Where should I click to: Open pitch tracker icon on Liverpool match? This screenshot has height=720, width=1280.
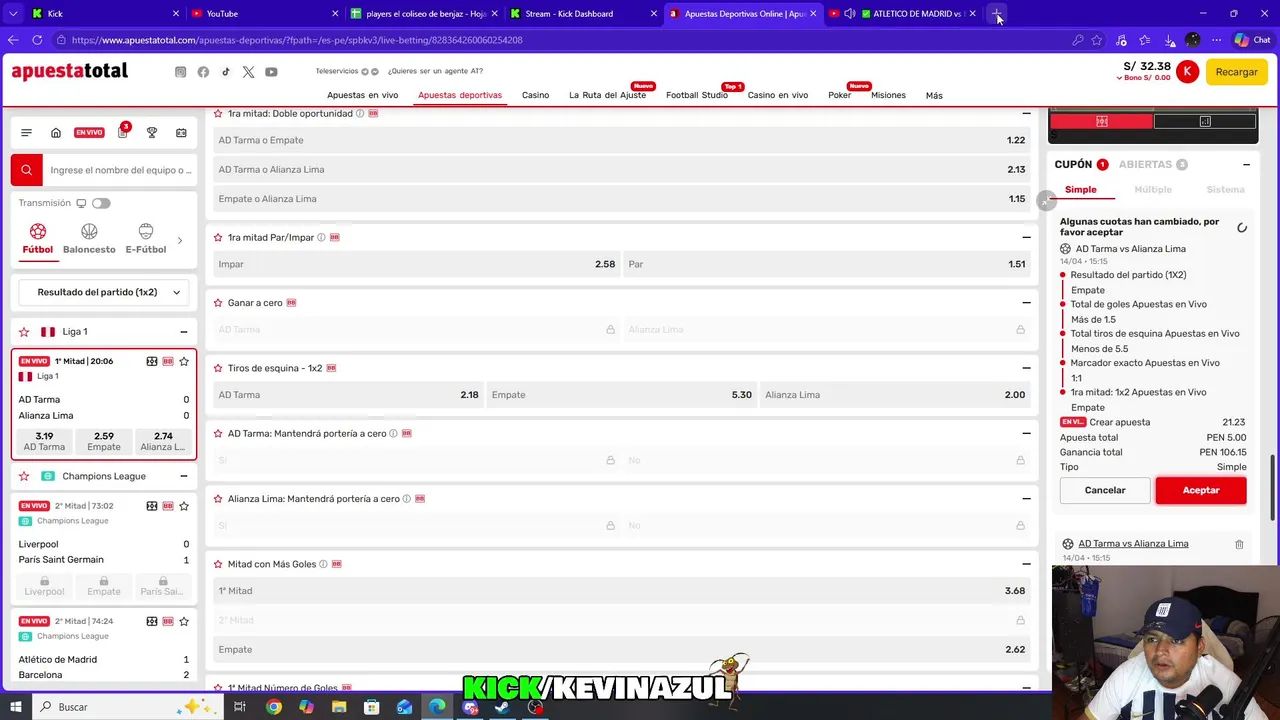[152, 506]
